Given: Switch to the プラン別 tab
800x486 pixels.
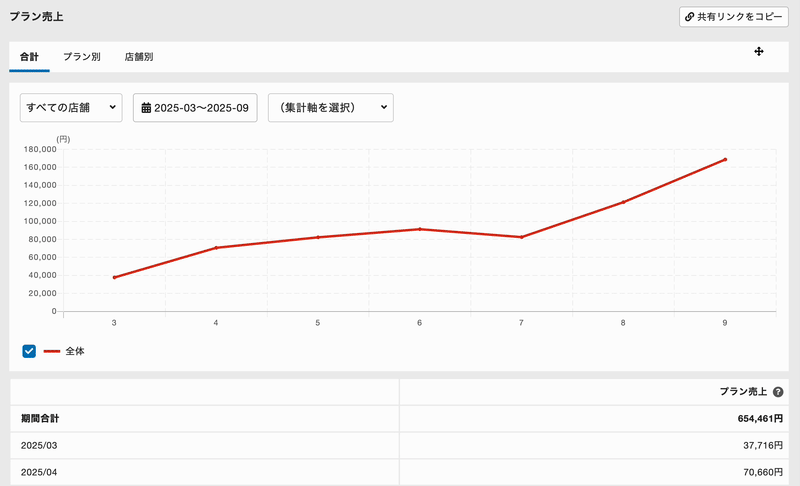Looking at the screenshot, I should pyautogui.click(x=81, y=57).
